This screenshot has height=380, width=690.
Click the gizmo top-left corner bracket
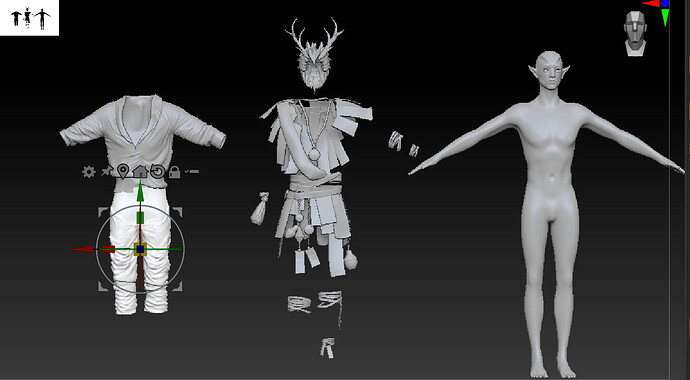(x=102, y=212)
